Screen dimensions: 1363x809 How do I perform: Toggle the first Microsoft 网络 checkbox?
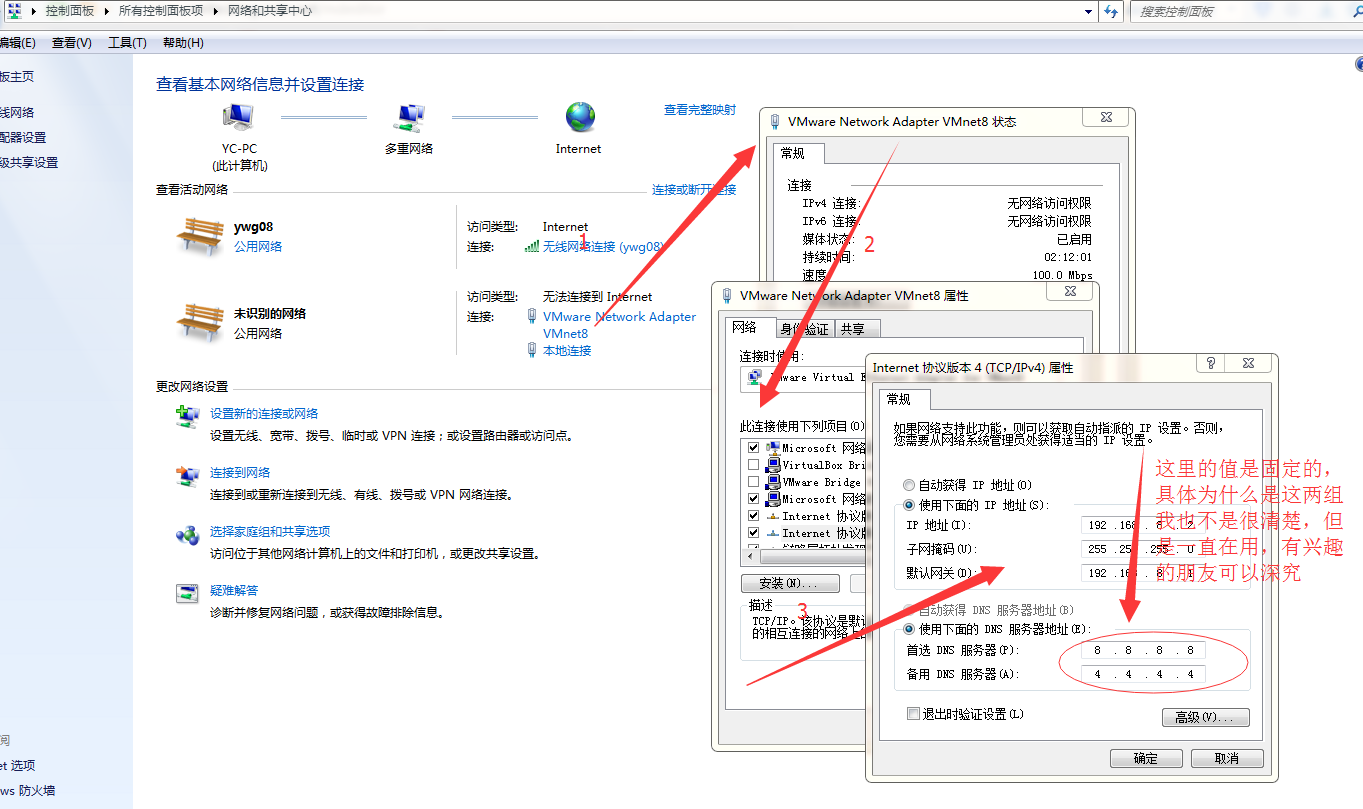(754, 448)
